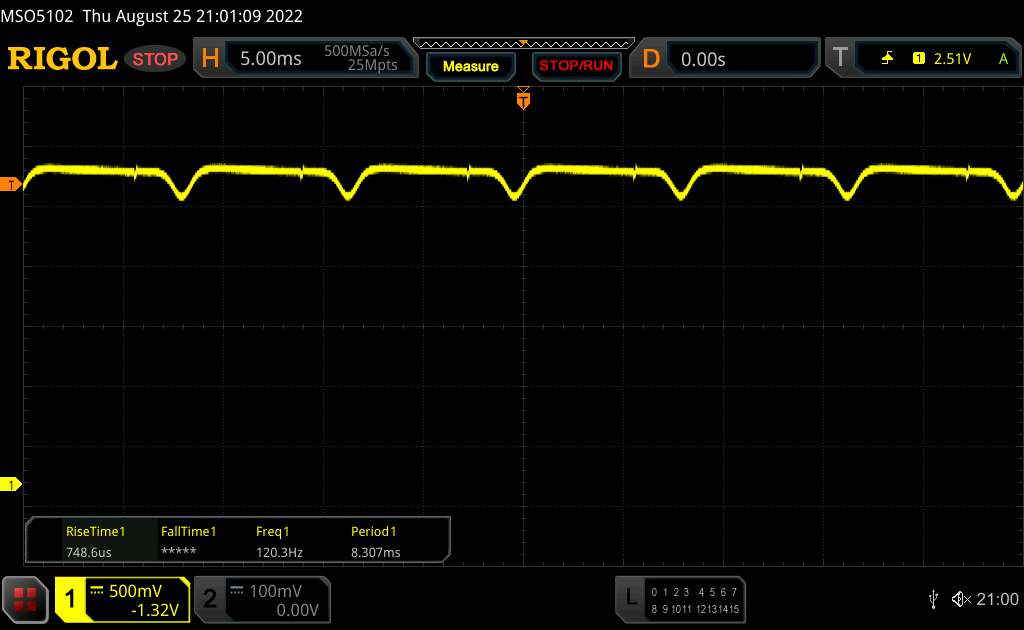Click the trigger source channel 1 badge
The image size is (1024, 630).
(x=919, y=59)
